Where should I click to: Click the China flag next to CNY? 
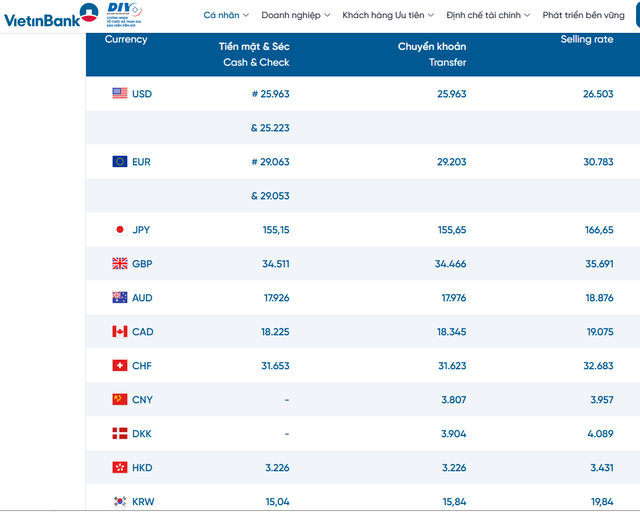[120, 399]
